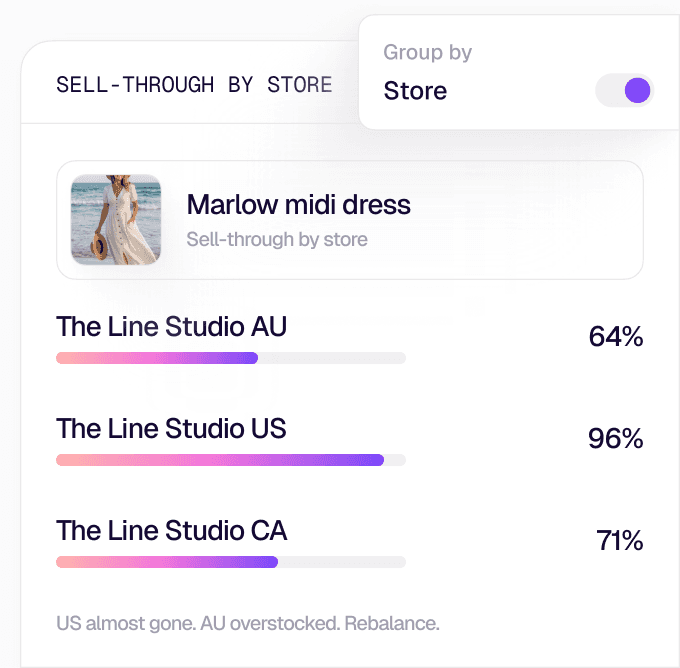The image size is (680, 668).
Task: Click the CA sell-through progress bar
Action: (x=231, y=562)
